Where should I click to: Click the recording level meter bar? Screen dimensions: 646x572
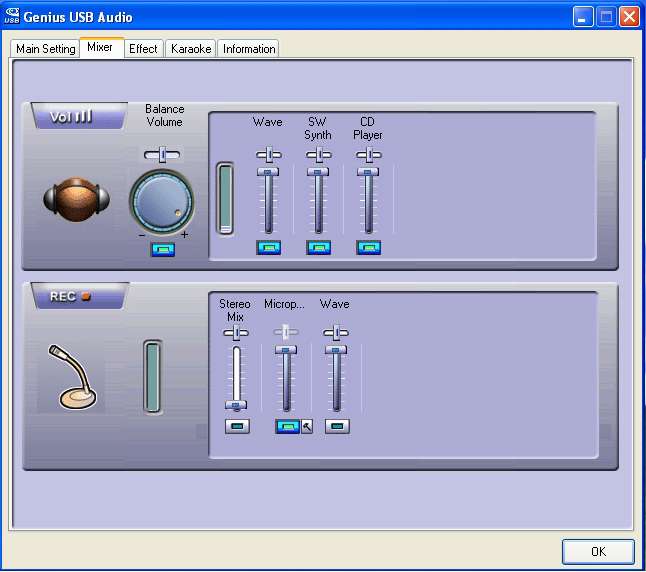point(152,377)
